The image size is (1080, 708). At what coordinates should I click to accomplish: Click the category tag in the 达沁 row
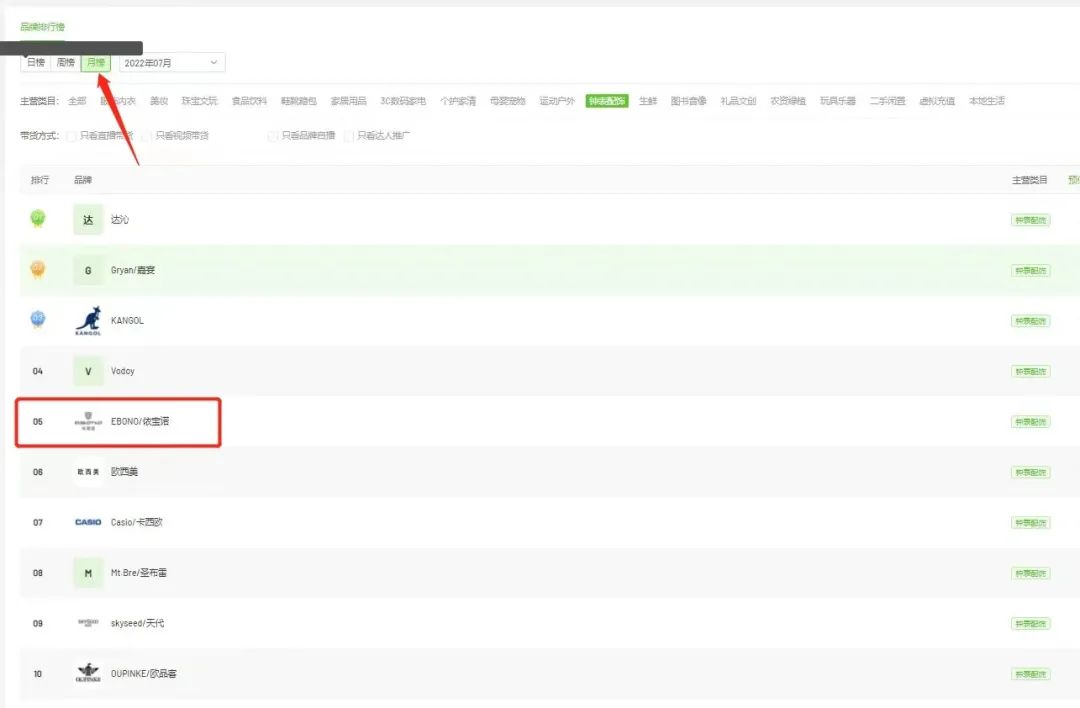(1030, 220)
